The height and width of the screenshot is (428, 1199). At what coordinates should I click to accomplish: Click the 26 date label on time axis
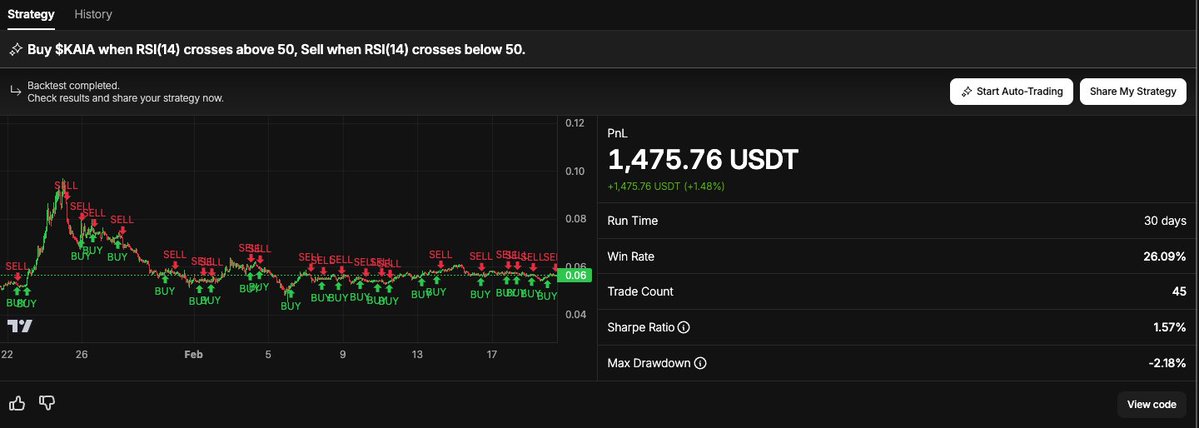[82, 355]
